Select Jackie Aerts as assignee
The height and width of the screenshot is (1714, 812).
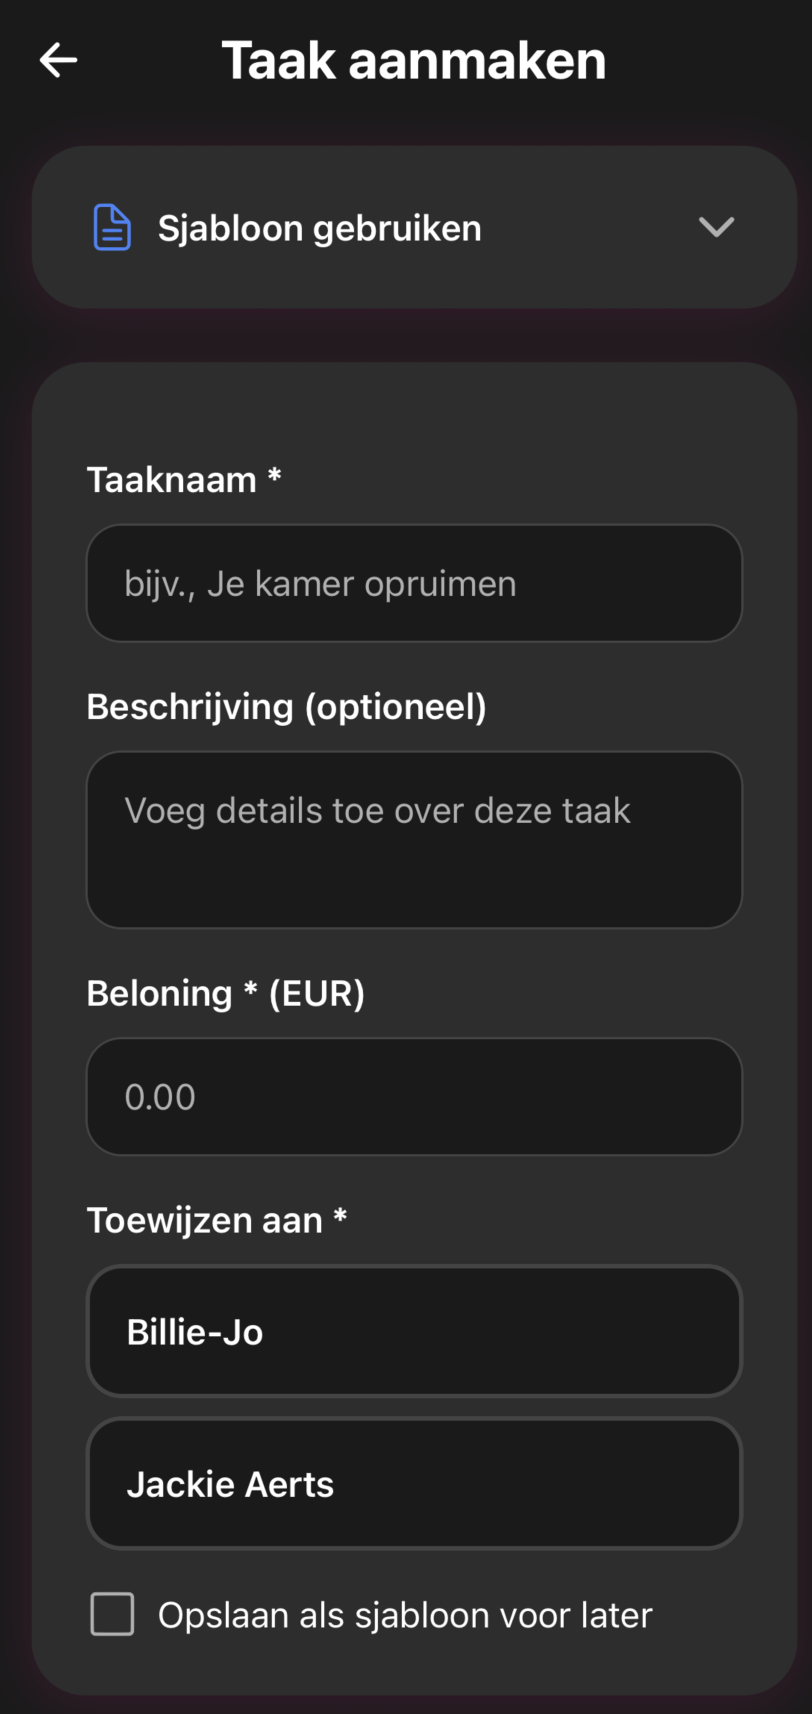(414, 1483)
